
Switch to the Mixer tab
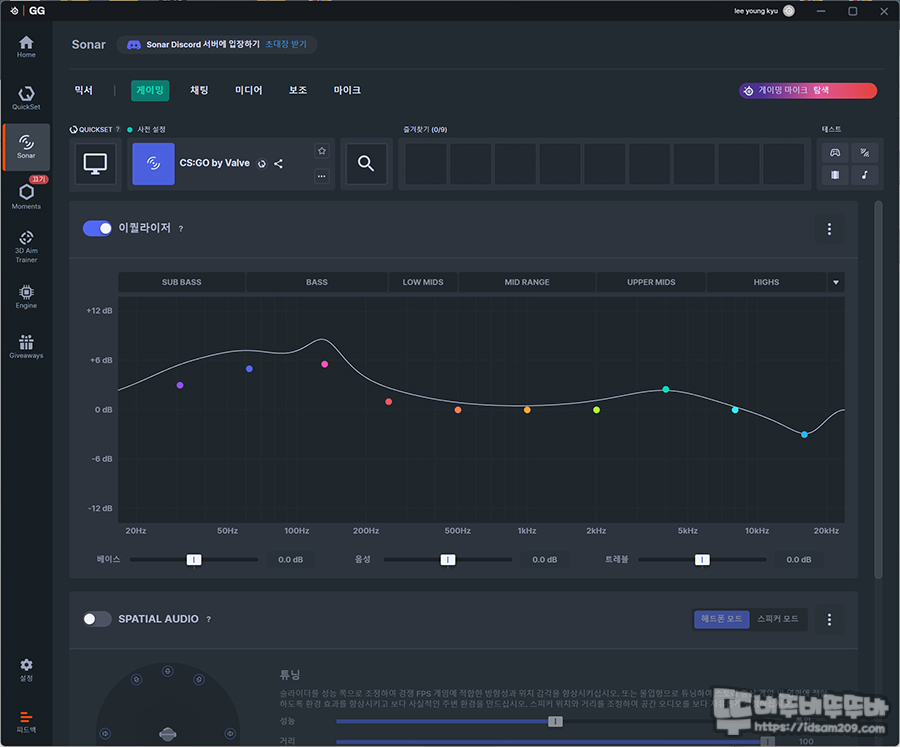pyautogui.click(x=84, y=90)
